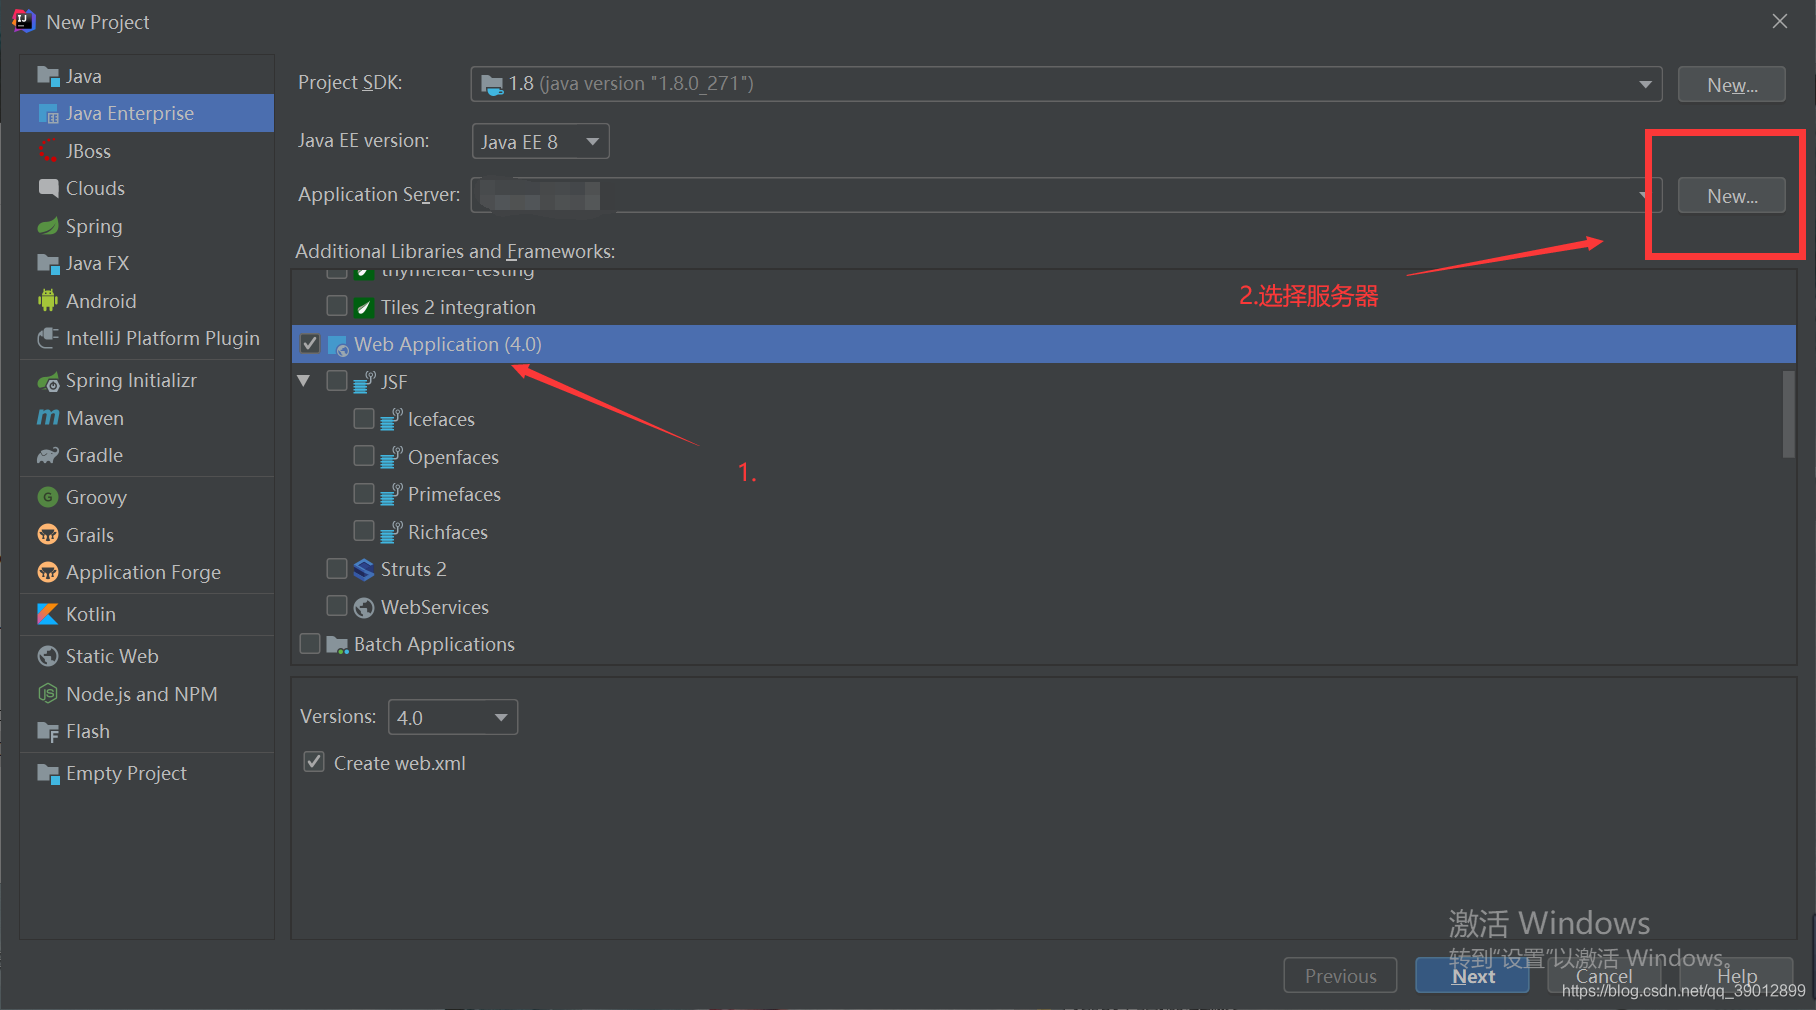Image resolution: width=1816 pixels, height=1010 pixels.
Task: Choose the Kotlin project type
Action: coord(147,614)
